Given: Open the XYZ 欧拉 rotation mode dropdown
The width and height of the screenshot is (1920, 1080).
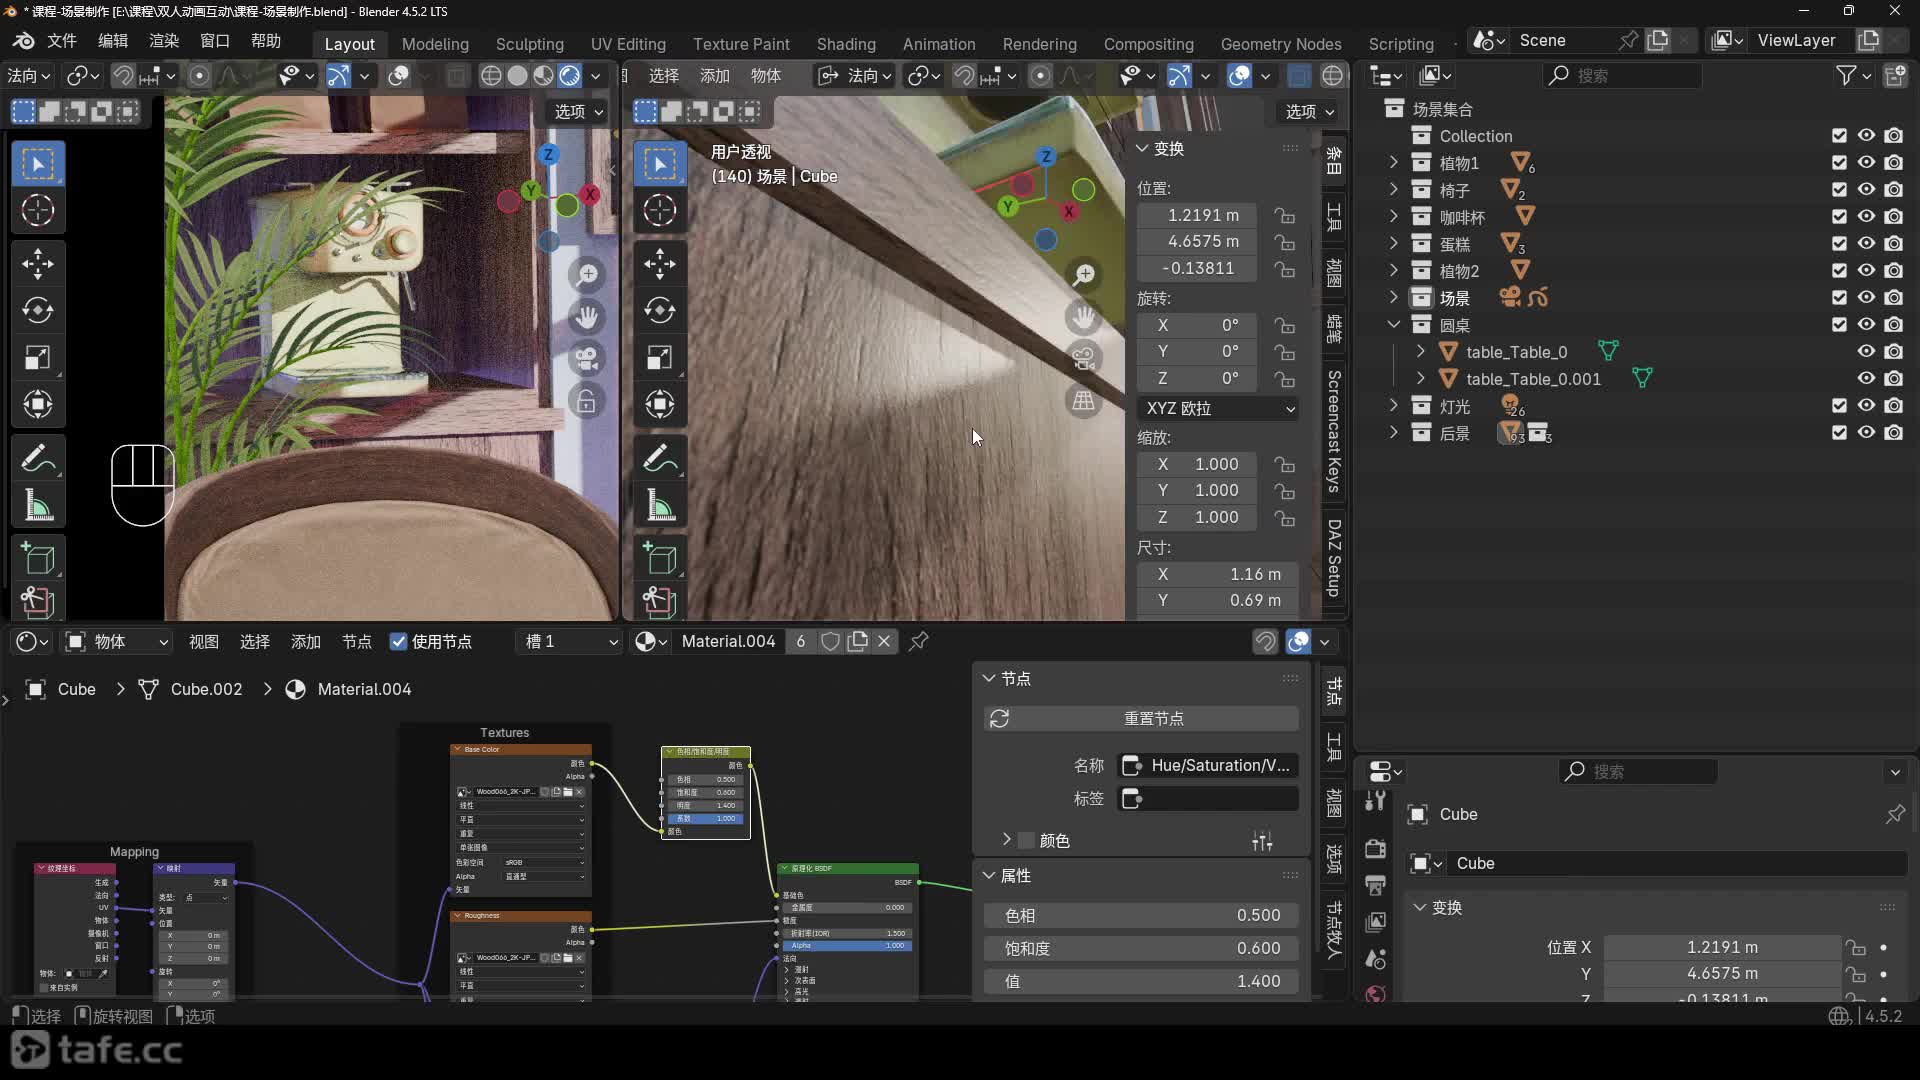Looking at the screenshot, I should 1218,408.
